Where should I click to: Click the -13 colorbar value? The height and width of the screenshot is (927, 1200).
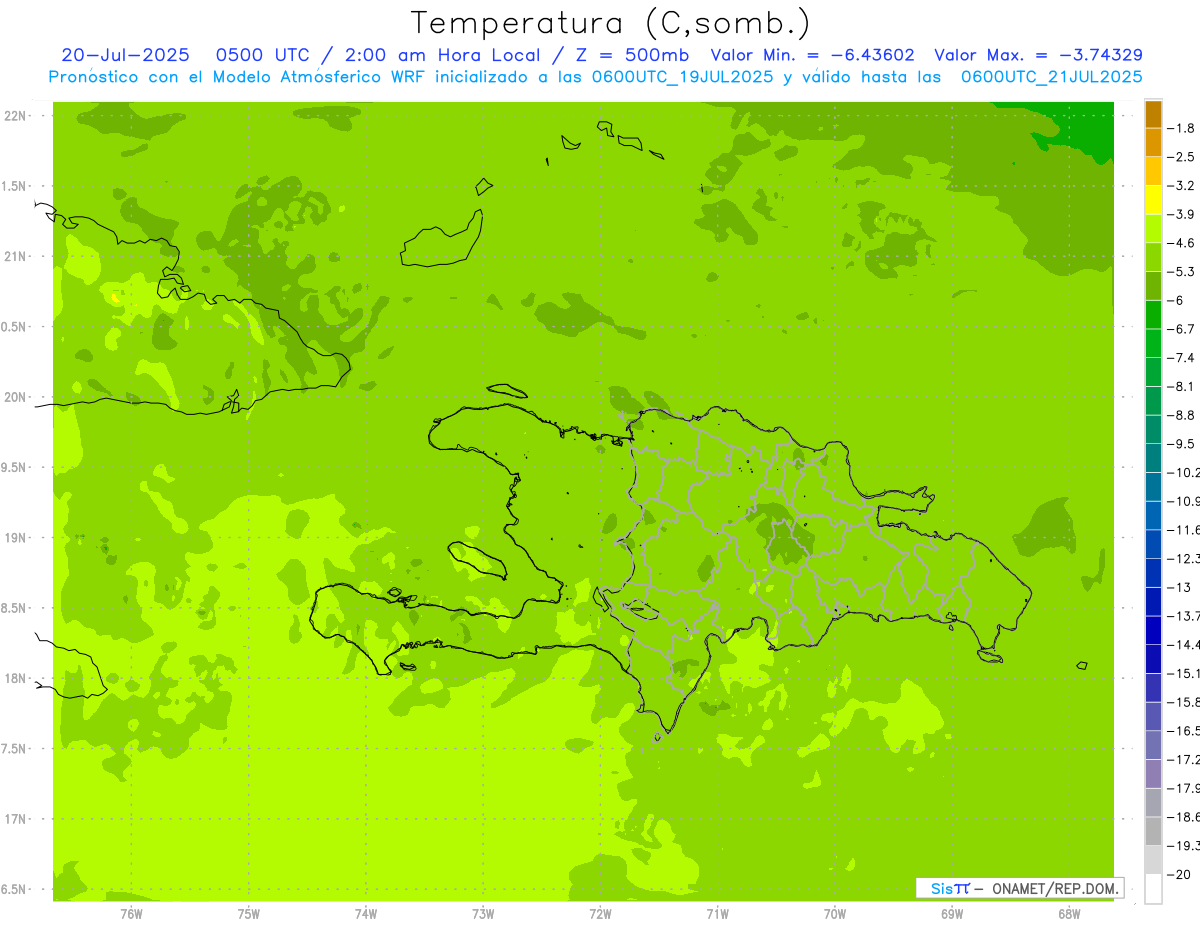point(1181,587)
